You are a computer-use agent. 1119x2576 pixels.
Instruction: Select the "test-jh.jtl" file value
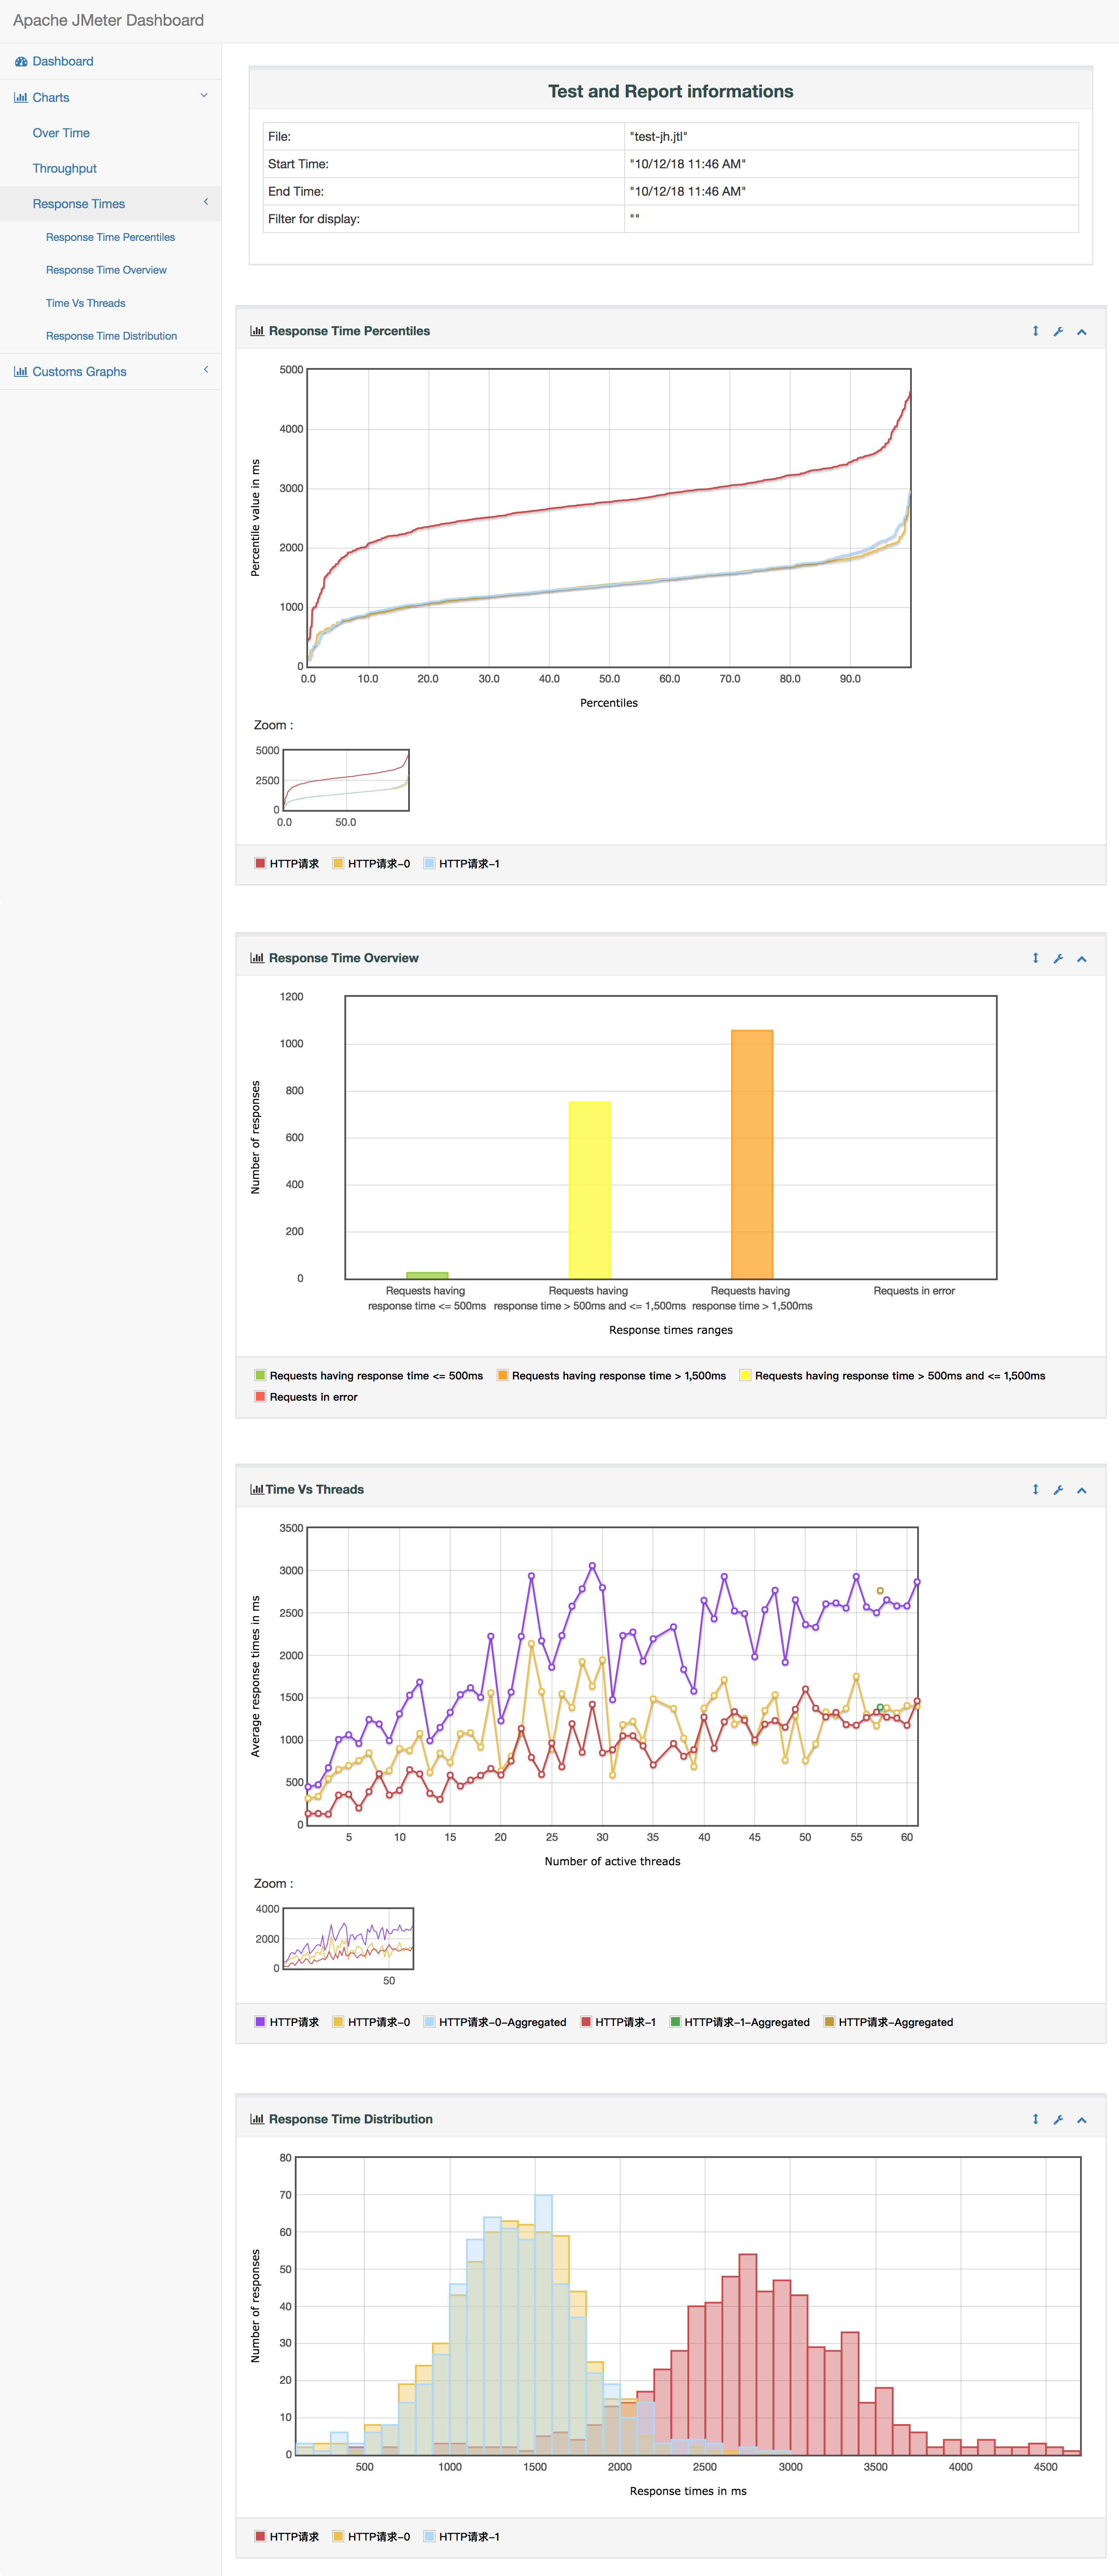(659, 136)
